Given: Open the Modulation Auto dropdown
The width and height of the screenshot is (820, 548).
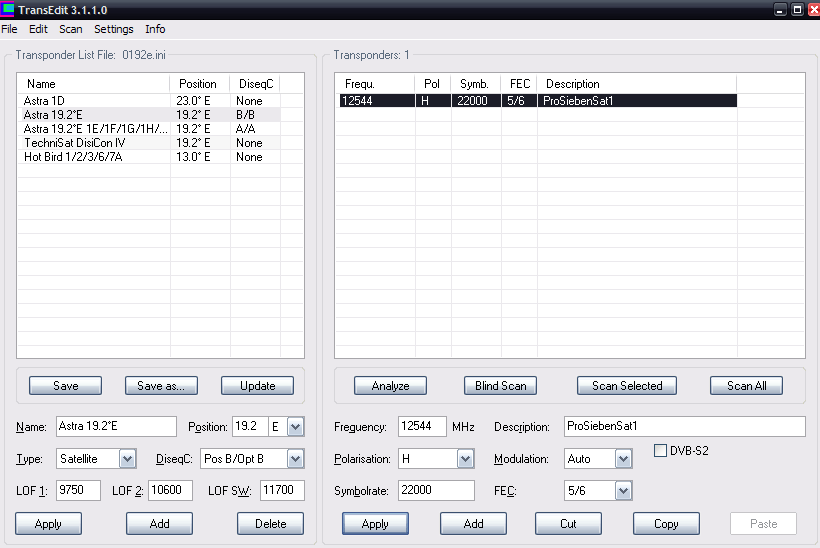Looking at the screenshot, I should (x=623, y=459).
